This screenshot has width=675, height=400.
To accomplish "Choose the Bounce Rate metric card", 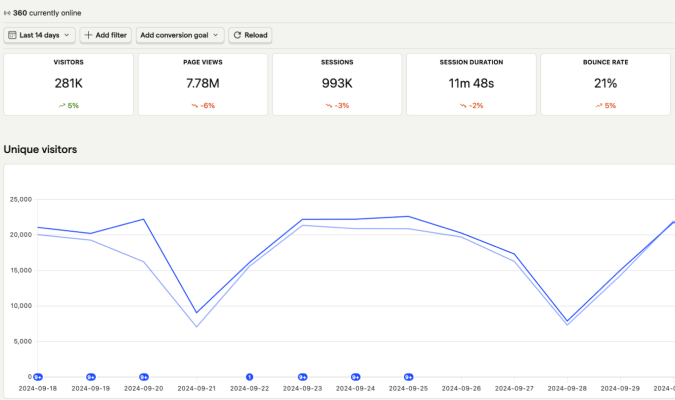I will [x=605, y=85].
